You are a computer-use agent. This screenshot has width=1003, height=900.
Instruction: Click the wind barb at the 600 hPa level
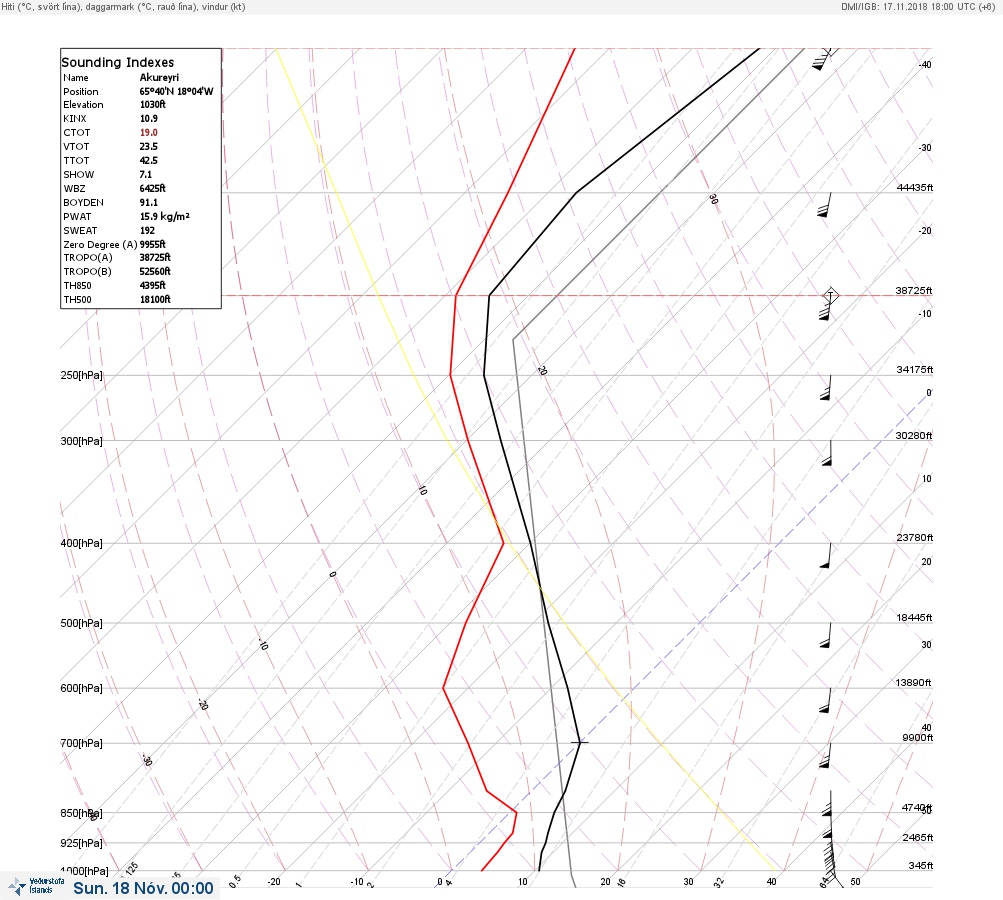point(825,700)
